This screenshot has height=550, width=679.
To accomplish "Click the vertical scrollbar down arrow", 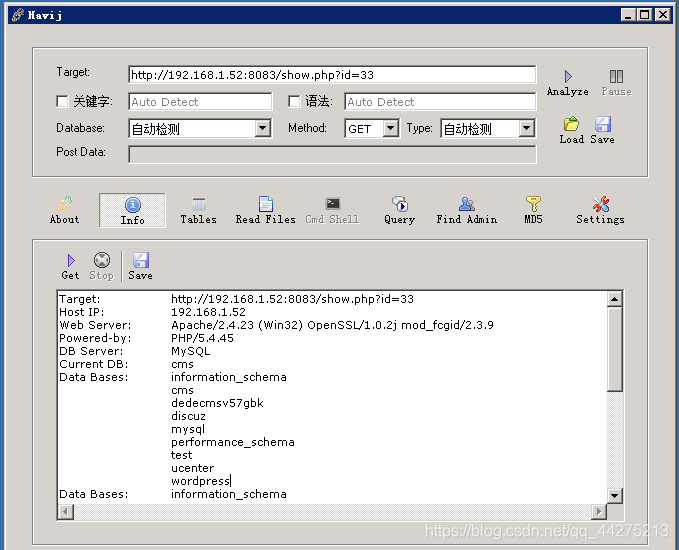I will coord(615,495).
